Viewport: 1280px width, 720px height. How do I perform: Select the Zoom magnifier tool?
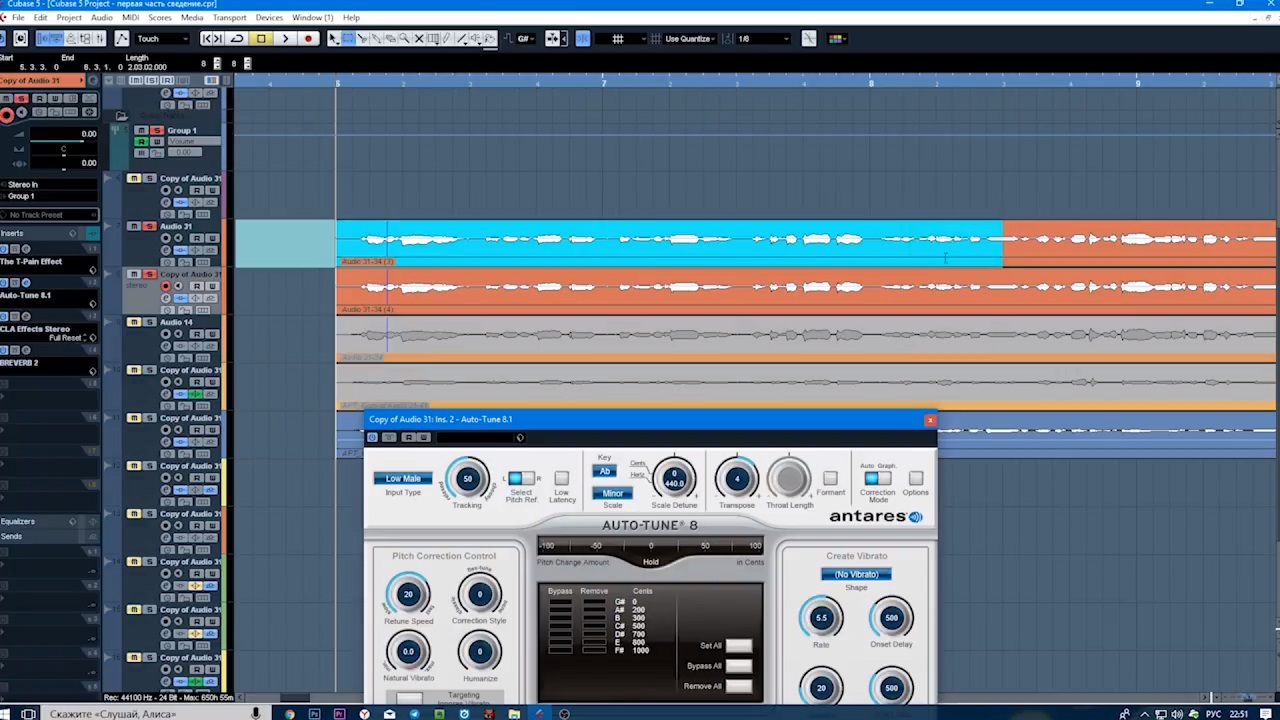point(404,39)
